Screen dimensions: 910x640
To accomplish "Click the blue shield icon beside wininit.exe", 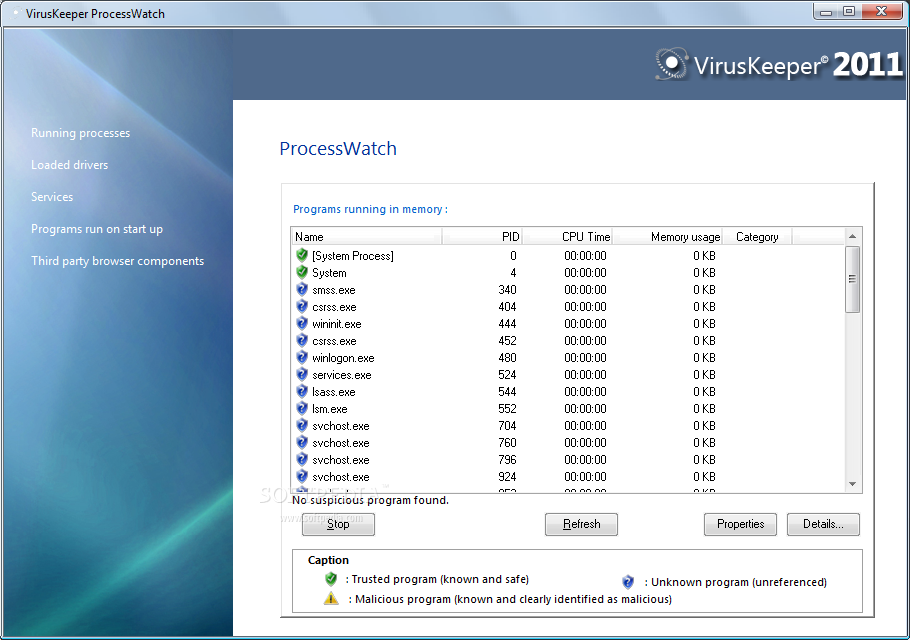I will 302,323.
